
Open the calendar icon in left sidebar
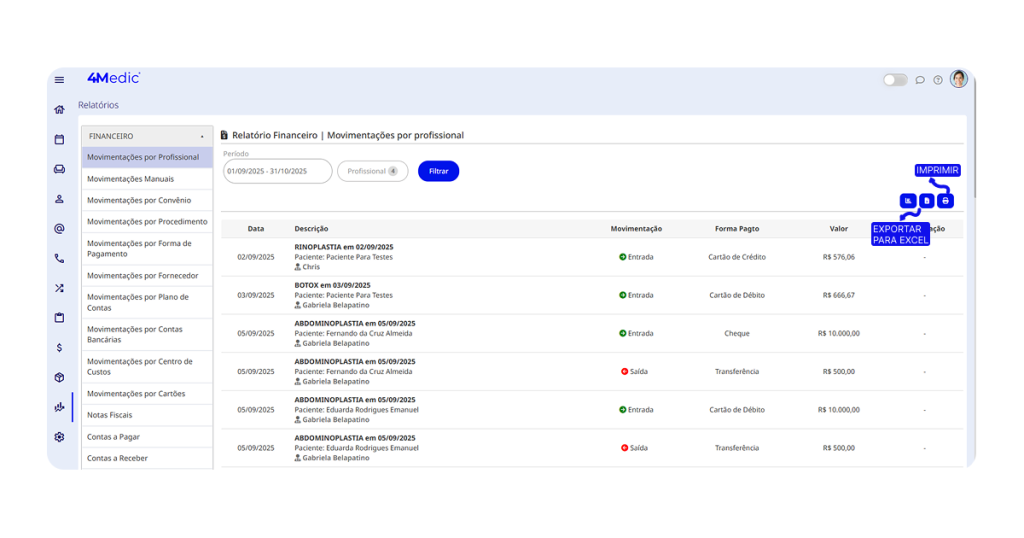point(59,139)
